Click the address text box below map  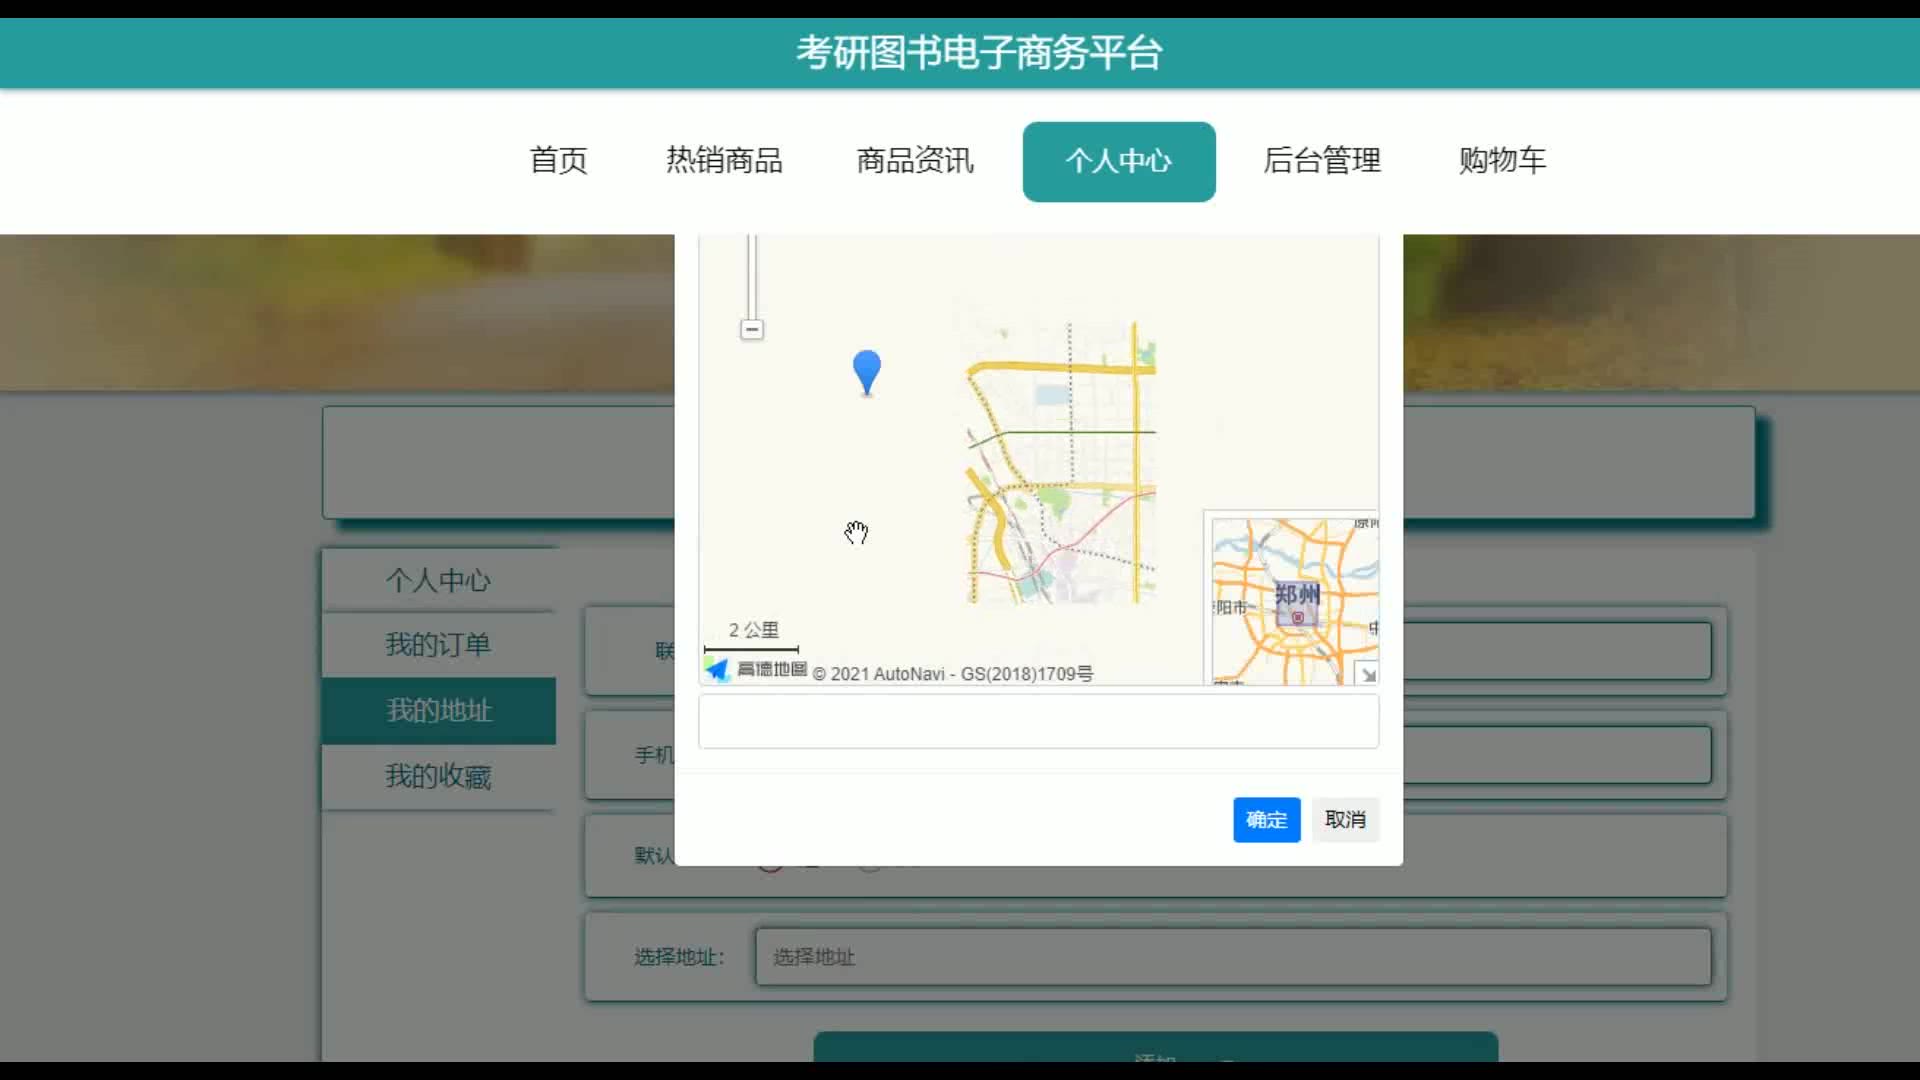[x=1038, y=721]
